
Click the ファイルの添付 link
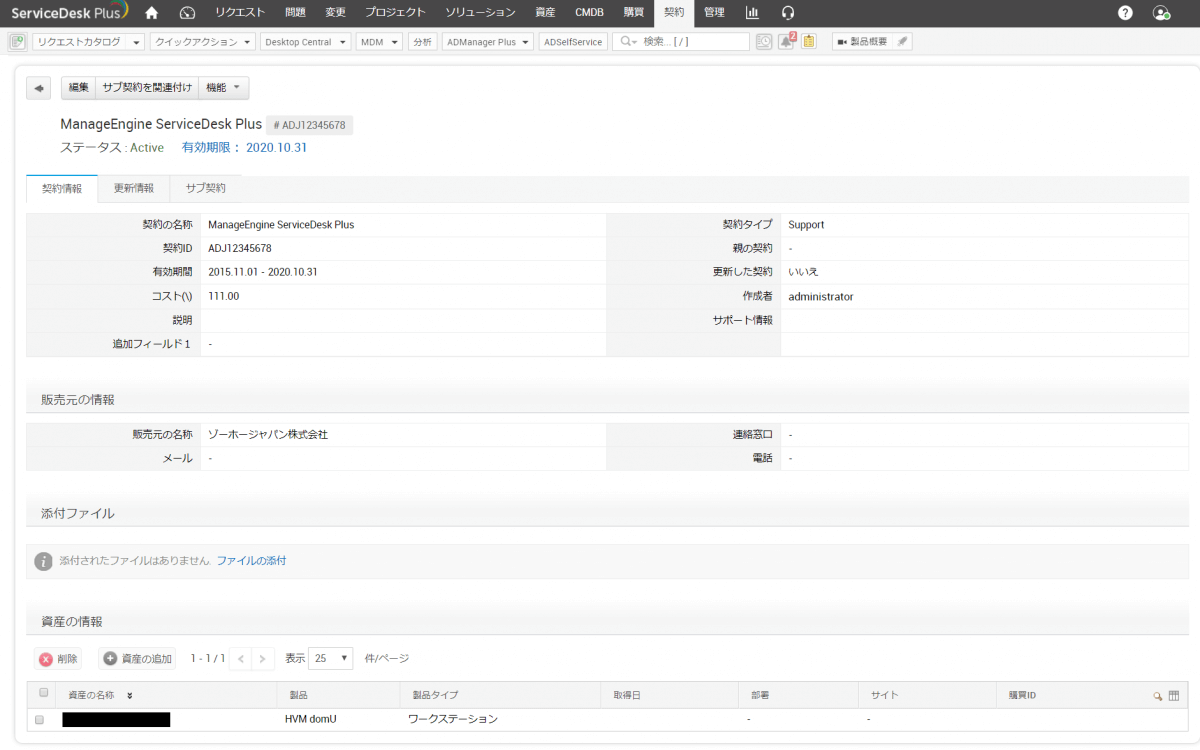tap(251, 561)
